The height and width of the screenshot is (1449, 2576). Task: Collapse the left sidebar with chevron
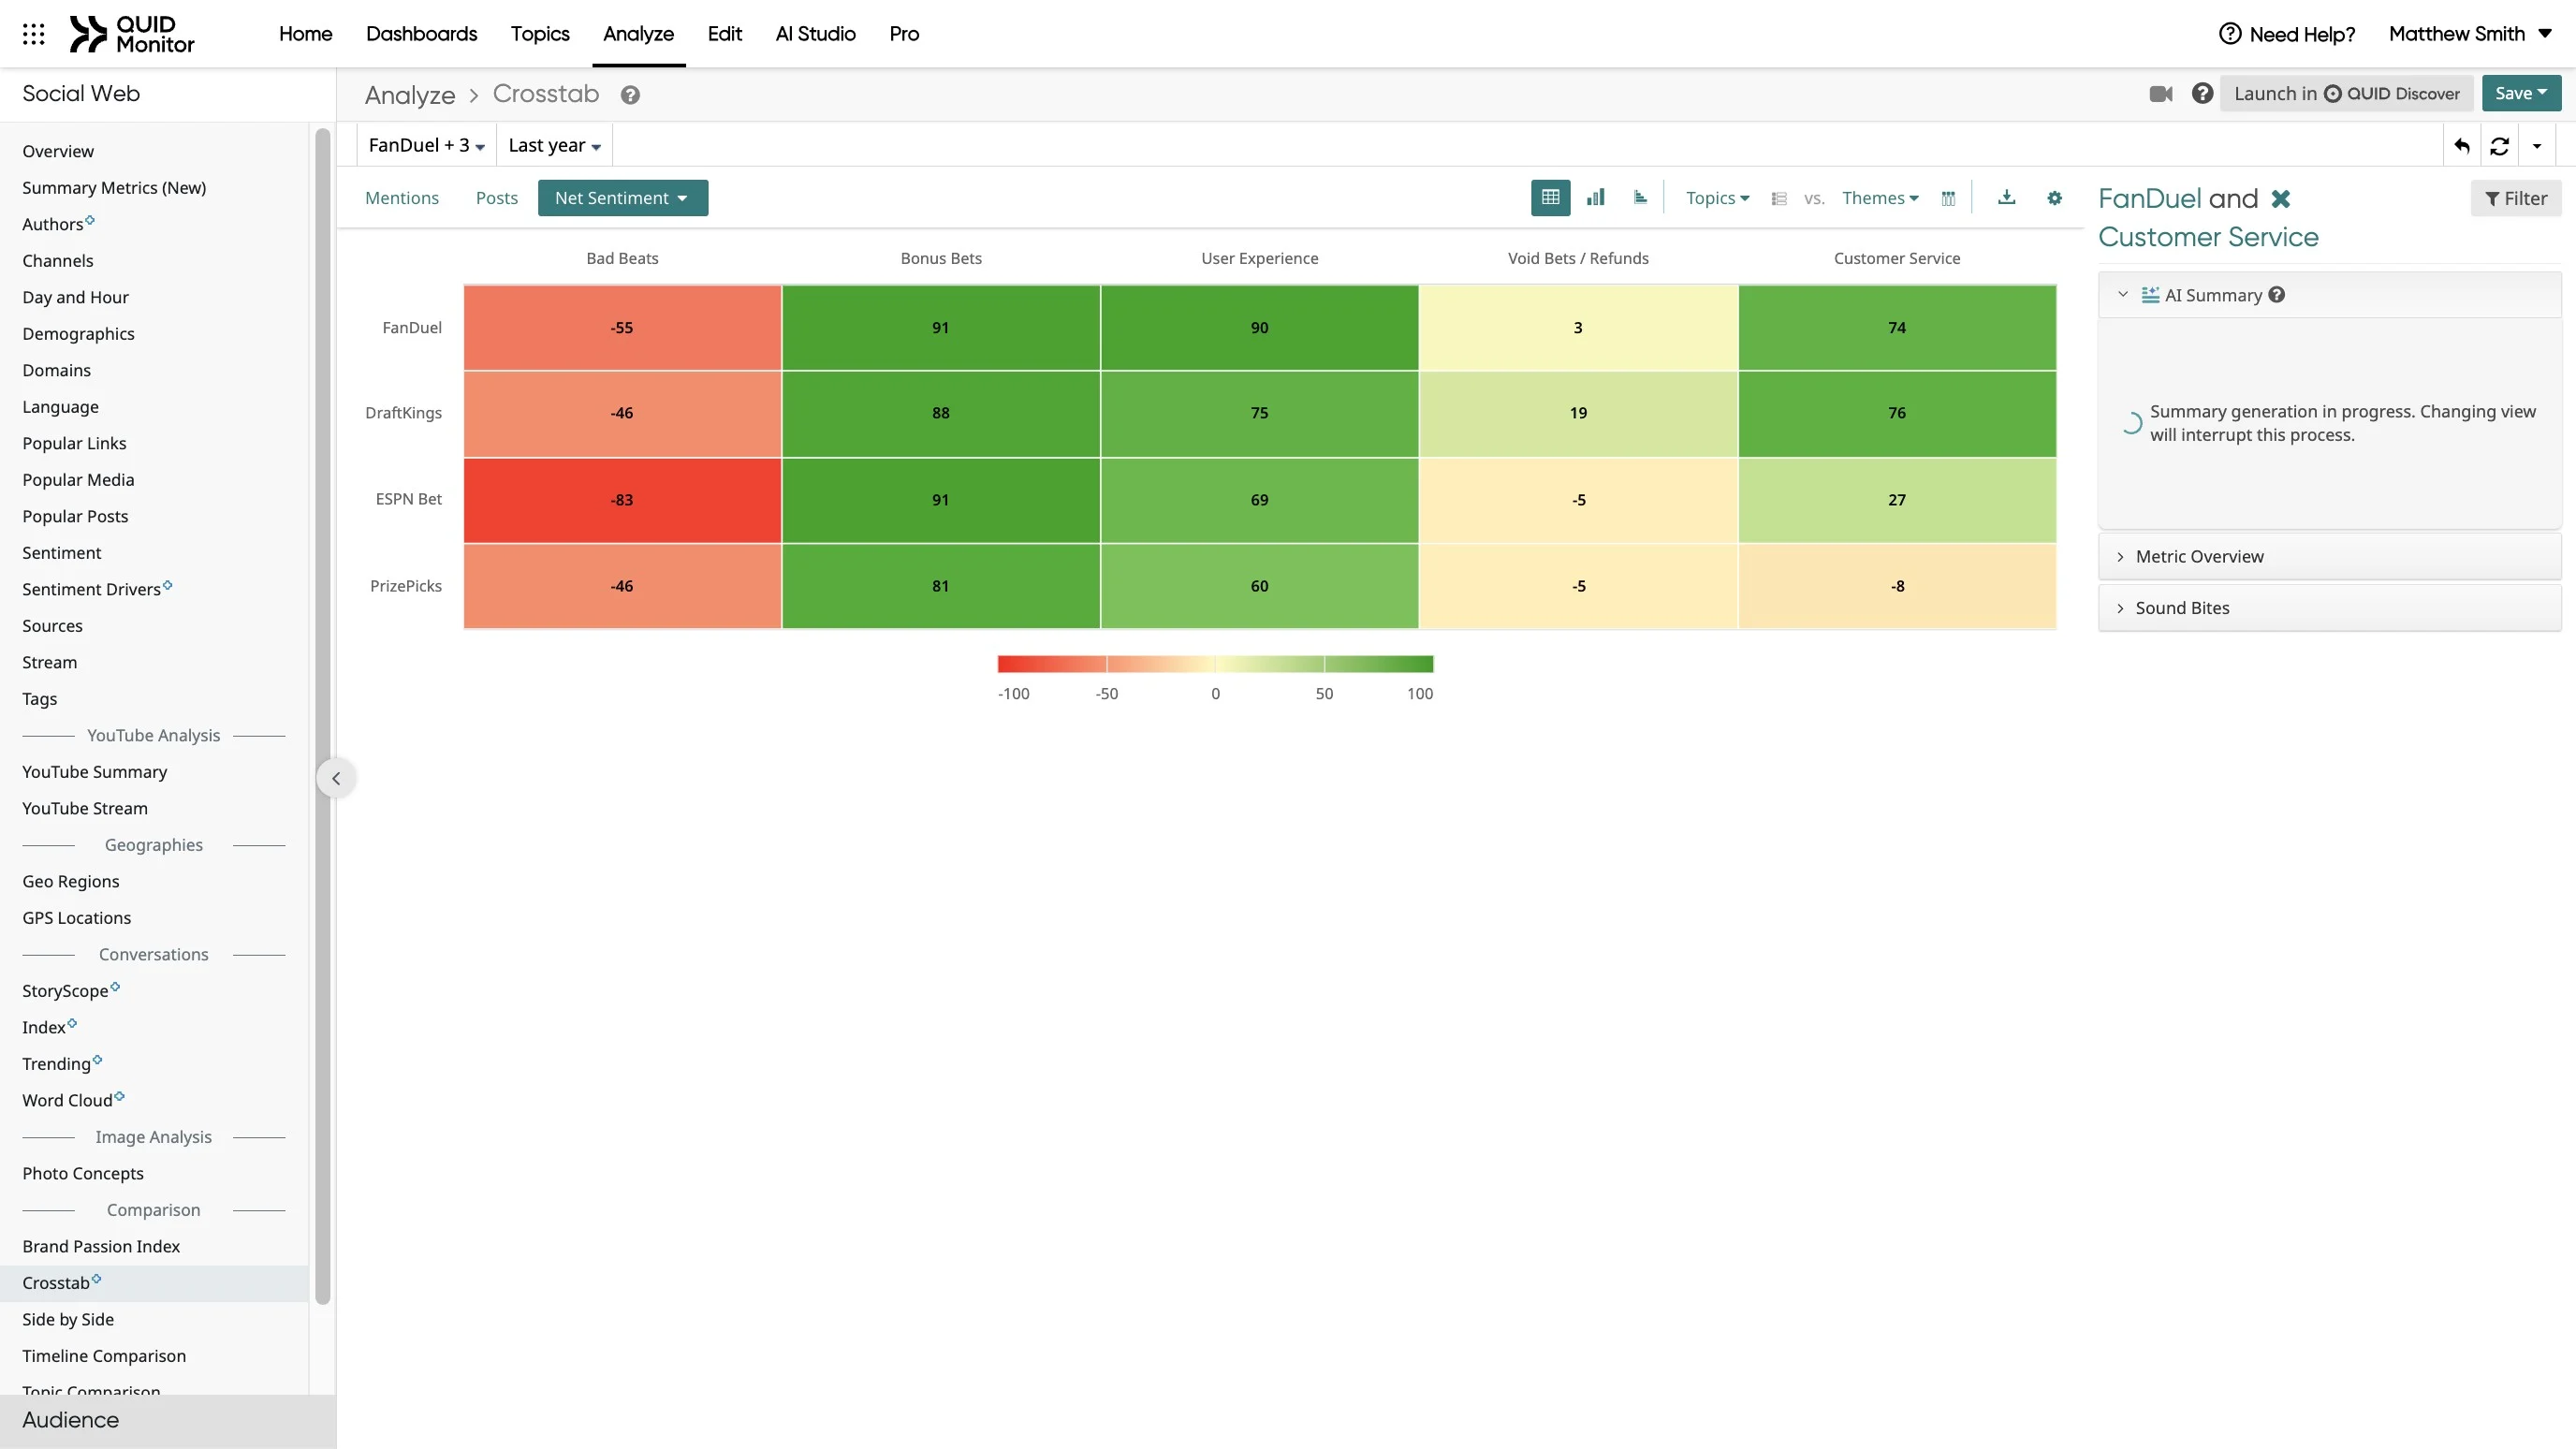[x=336, y=778]
